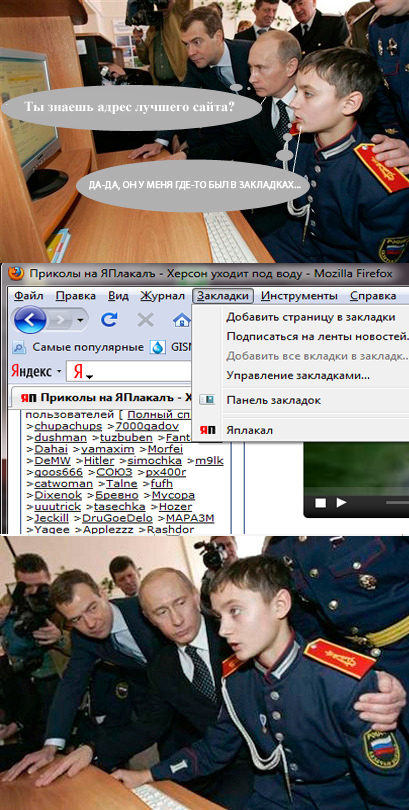Go to Home page via house icon
The height and width of the screenshot is (810, 409).
pyautogui.click(x=181, y=321)
